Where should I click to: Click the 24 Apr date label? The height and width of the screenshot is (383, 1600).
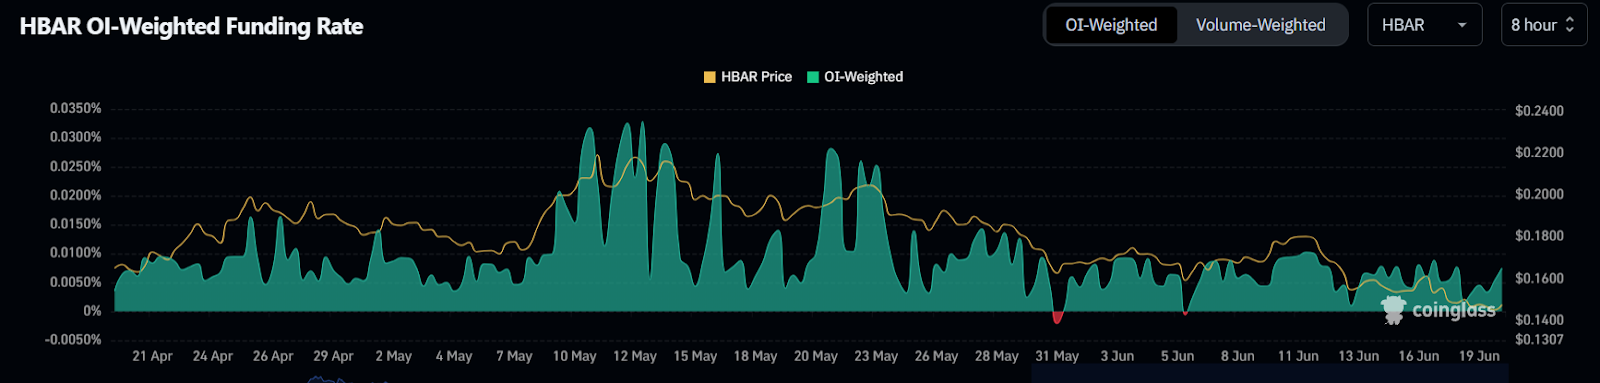(x=212, y=356)
